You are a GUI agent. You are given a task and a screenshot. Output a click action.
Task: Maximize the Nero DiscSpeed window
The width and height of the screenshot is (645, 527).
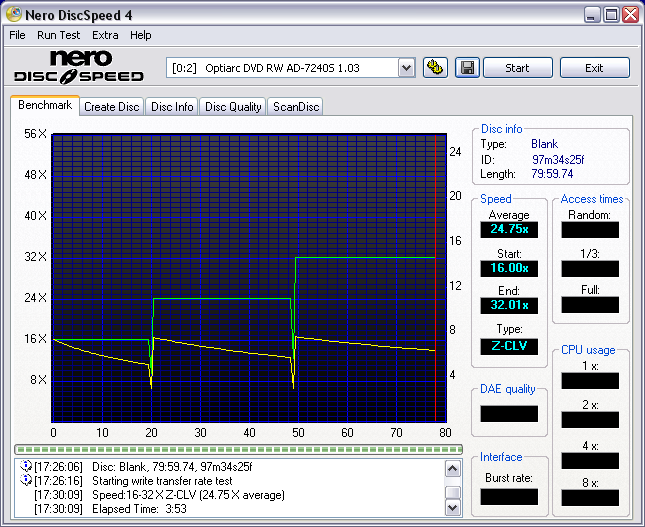click(x=611, y=15)
